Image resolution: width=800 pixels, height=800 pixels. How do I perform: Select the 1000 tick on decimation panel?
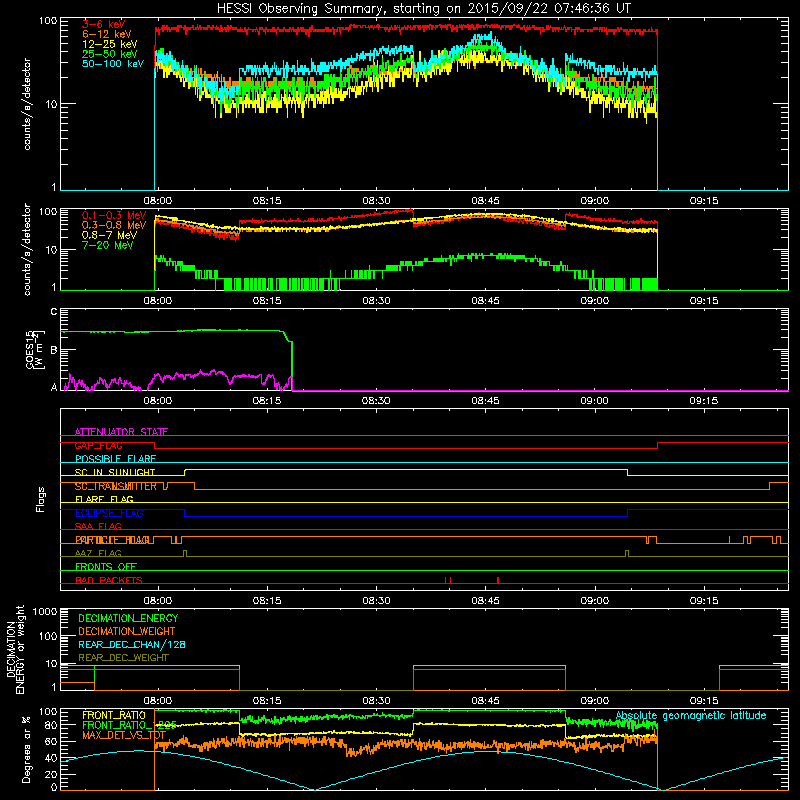(x=45, y=611)
